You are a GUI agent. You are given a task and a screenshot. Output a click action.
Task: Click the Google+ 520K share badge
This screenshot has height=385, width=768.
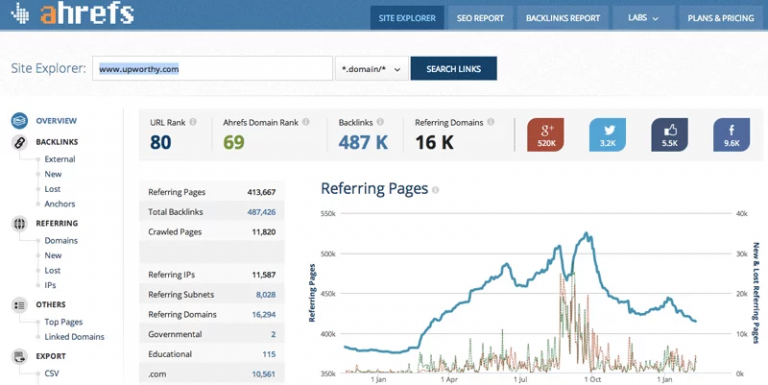coord(546,135)
